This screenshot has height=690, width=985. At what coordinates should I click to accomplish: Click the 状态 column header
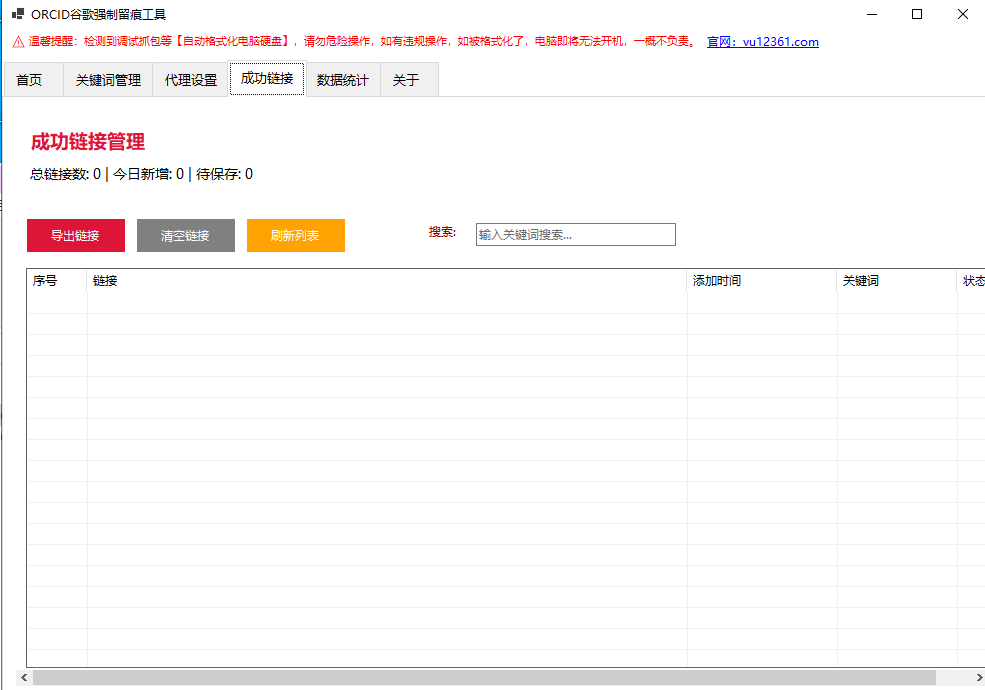tap(972, 281)
